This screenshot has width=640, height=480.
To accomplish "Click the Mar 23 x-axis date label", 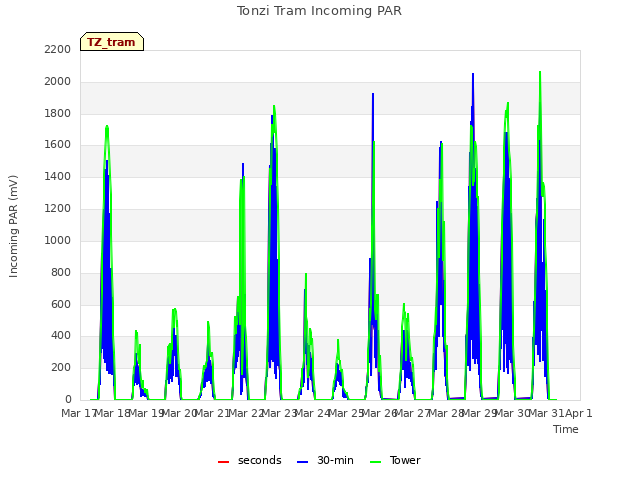I will (280, 413).
